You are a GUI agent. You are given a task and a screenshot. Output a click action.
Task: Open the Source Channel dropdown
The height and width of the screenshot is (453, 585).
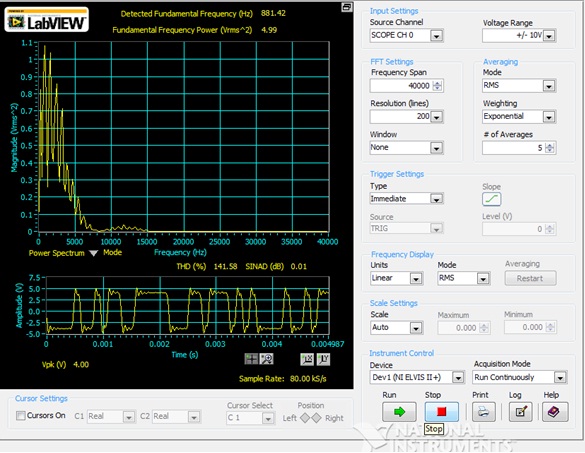406,35
